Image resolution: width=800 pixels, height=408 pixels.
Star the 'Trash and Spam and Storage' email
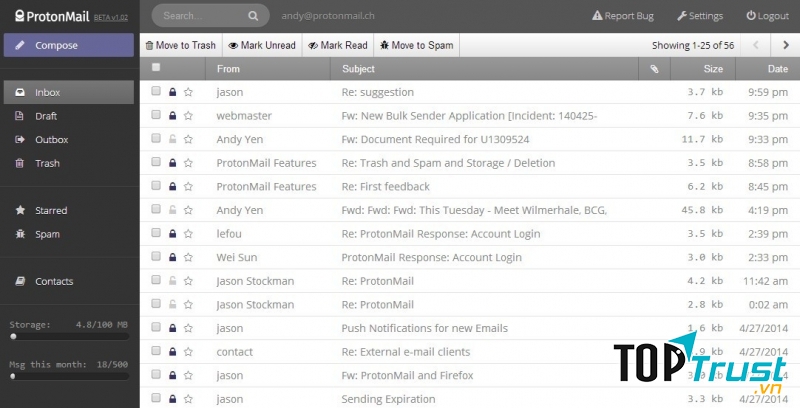pyautogui.click(x=188, y=163)
